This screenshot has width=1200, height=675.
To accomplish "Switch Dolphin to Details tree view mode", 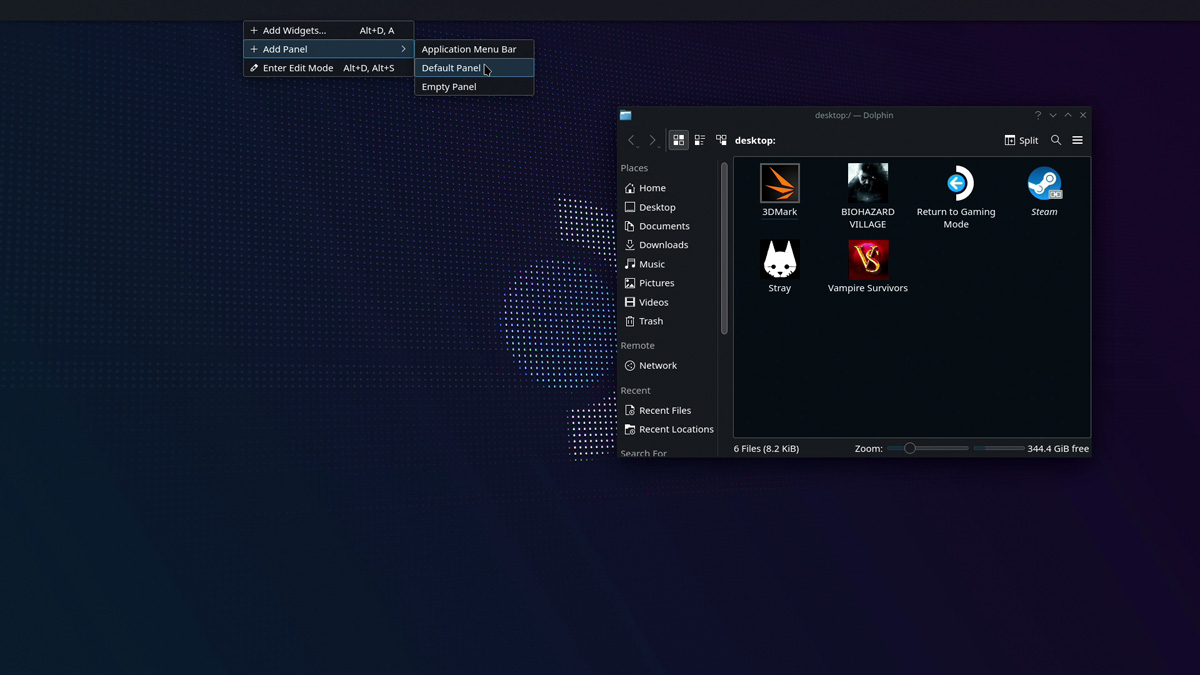I will (x=721, y=140).
